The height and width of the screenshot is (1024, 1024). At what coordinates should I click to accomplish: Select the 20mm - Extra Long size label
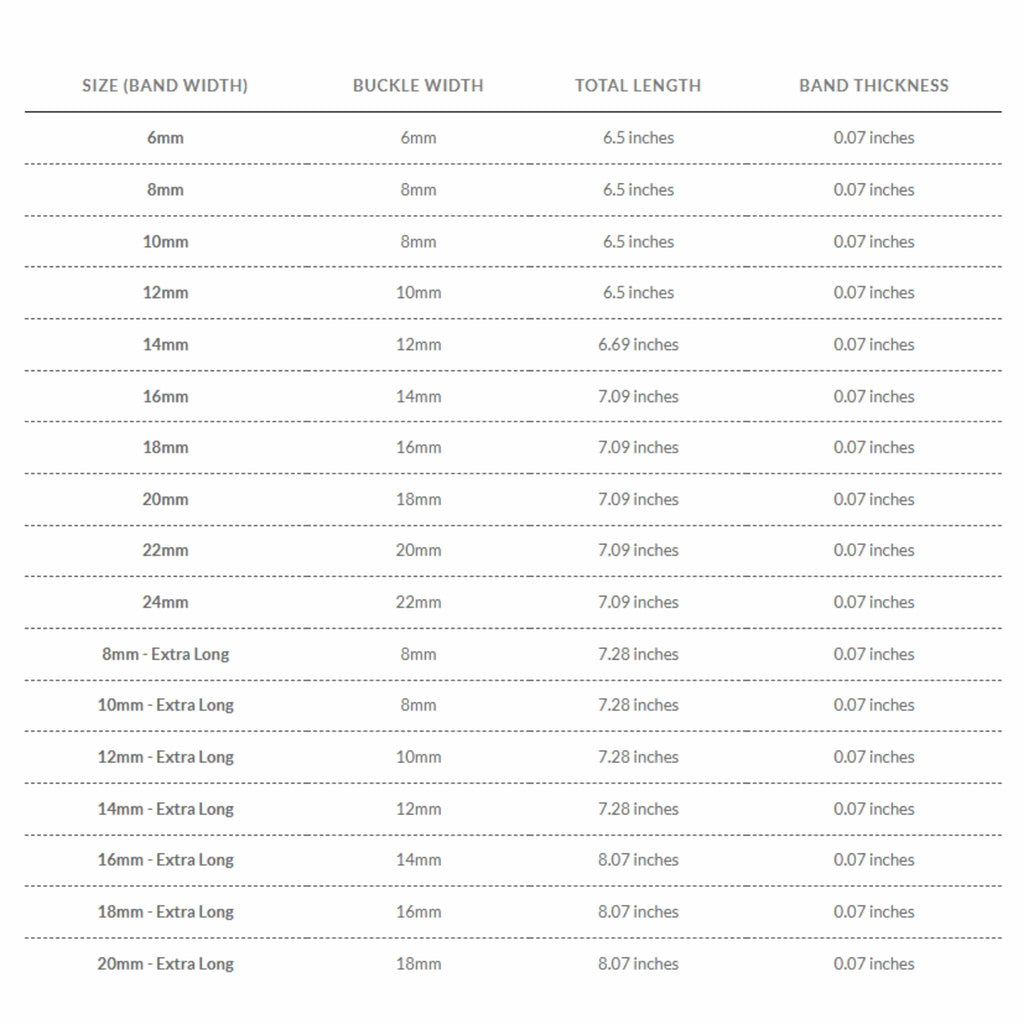(165, 964)
